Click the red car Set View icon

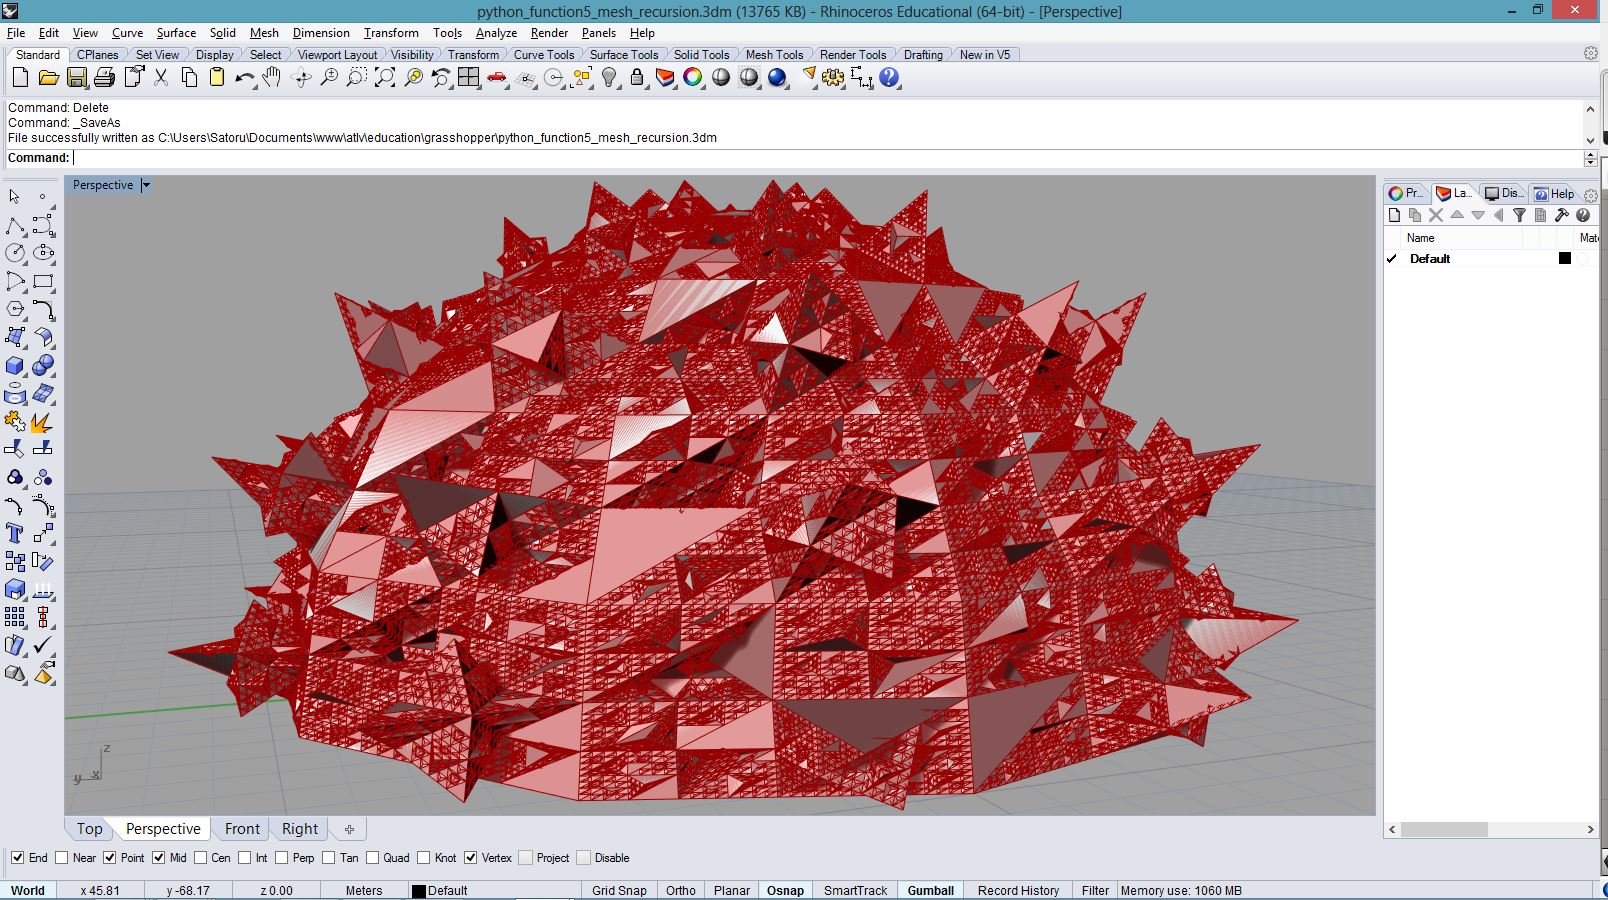tap(497, 78)
